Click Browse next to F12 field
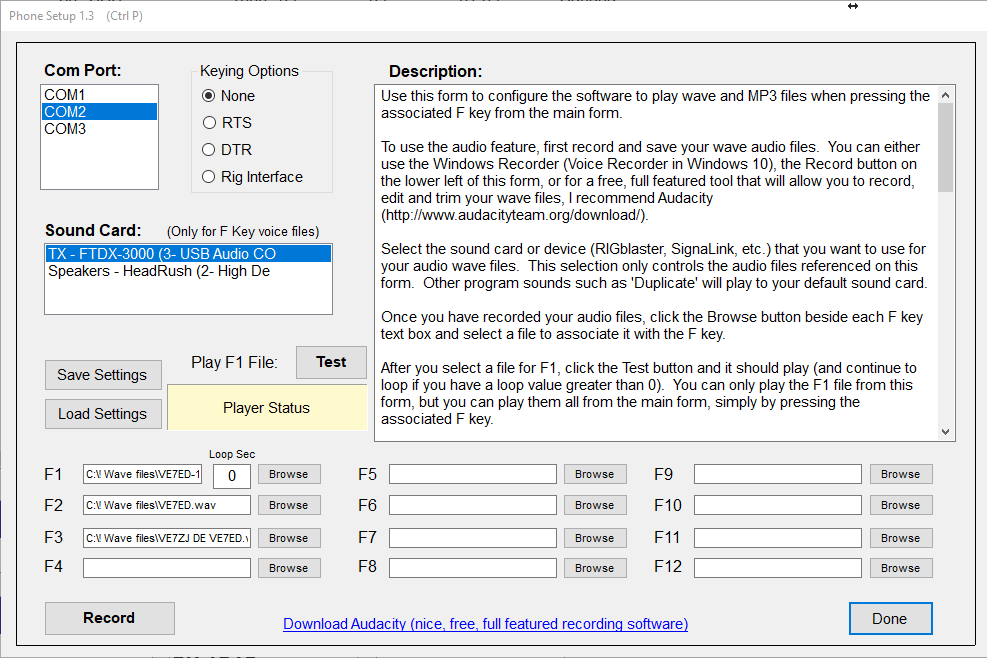Viewport: 987px width, 658px height. 900,568
